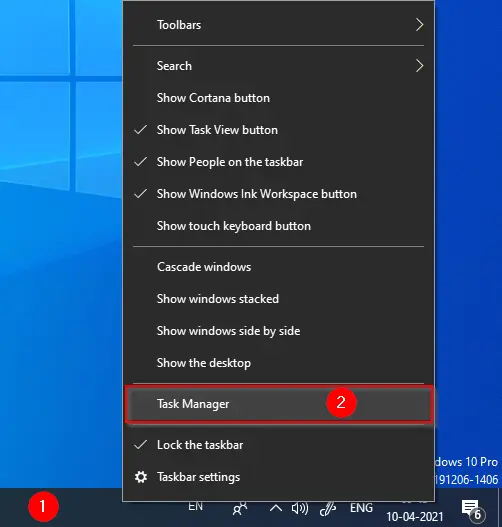Expand the Search submenu arrow
Image resolution: width=502 pixels, height=527 pixels.
click(419, 66)
